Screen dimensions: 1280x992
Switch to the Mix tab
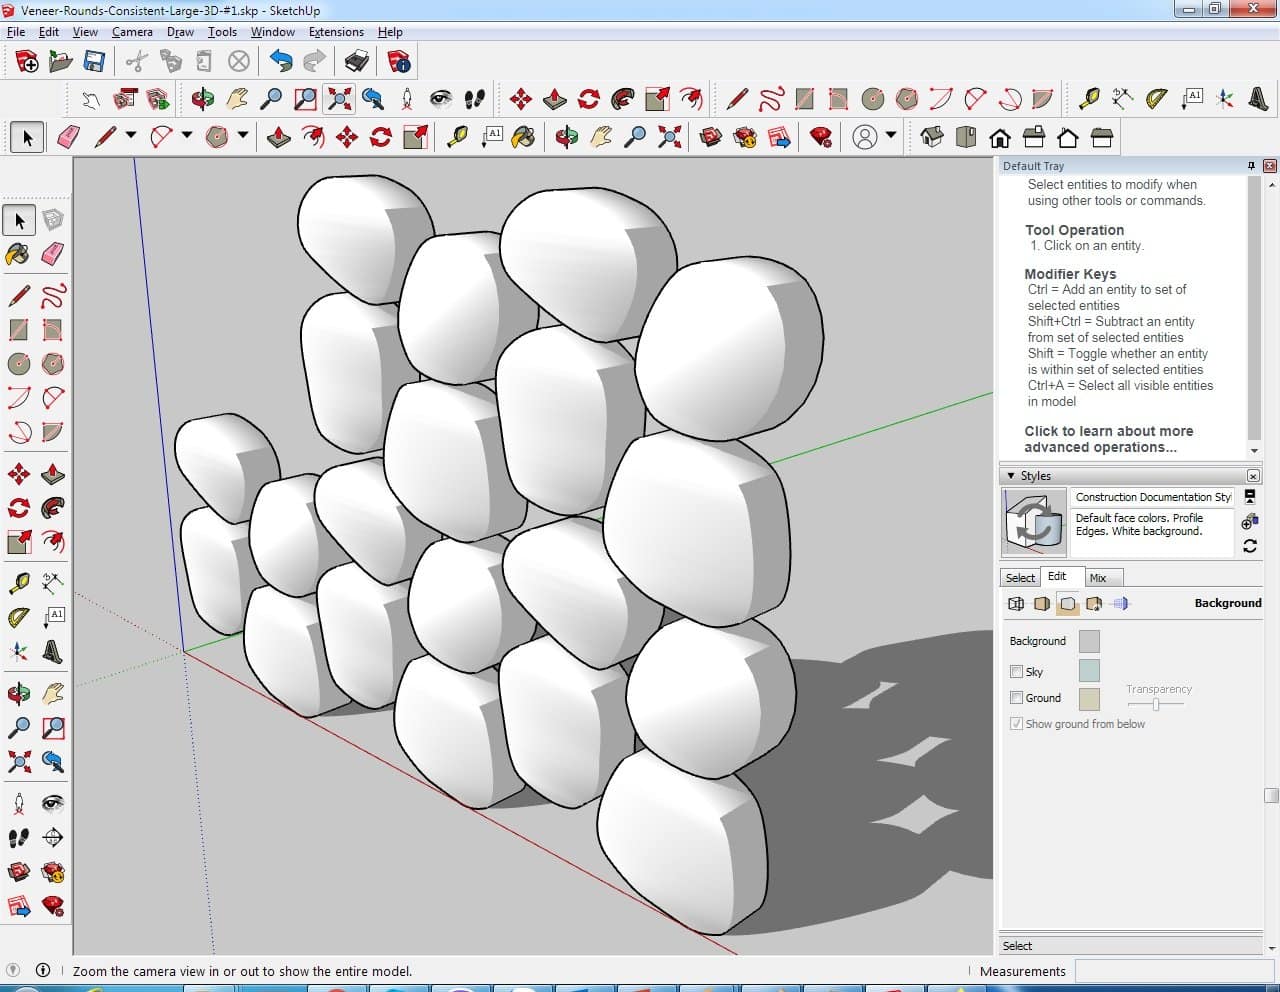pyautogui.click(x=1097, y=578)
